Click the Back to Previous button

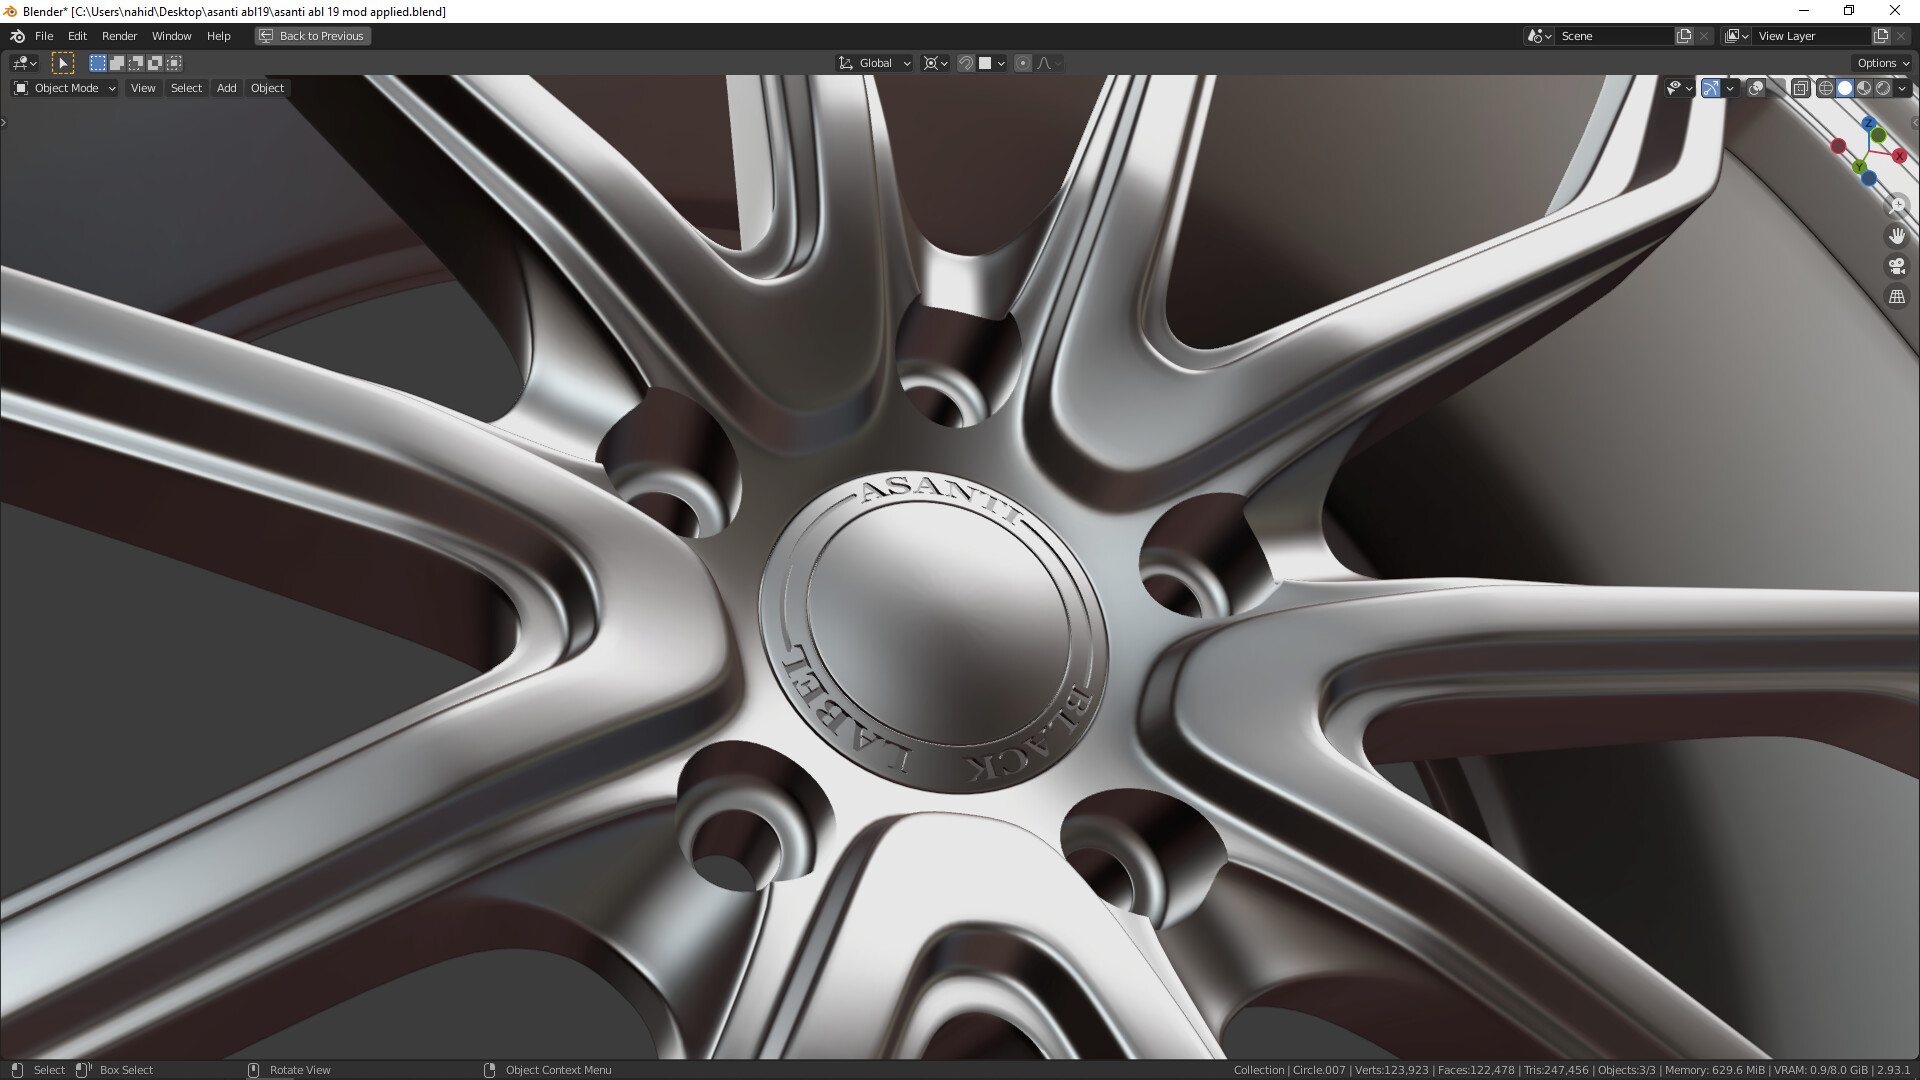click(x=312, y=36)
